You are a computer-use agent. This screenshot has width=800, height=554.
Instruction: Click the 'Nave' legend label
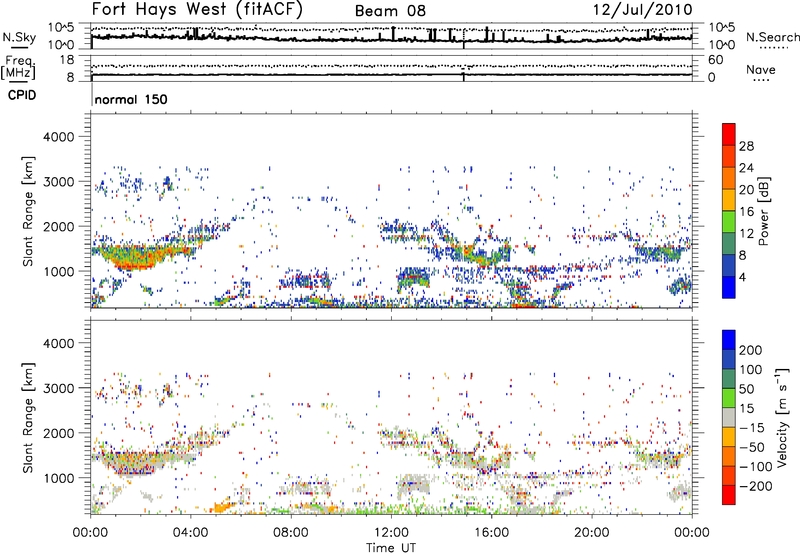click(760, 69)
